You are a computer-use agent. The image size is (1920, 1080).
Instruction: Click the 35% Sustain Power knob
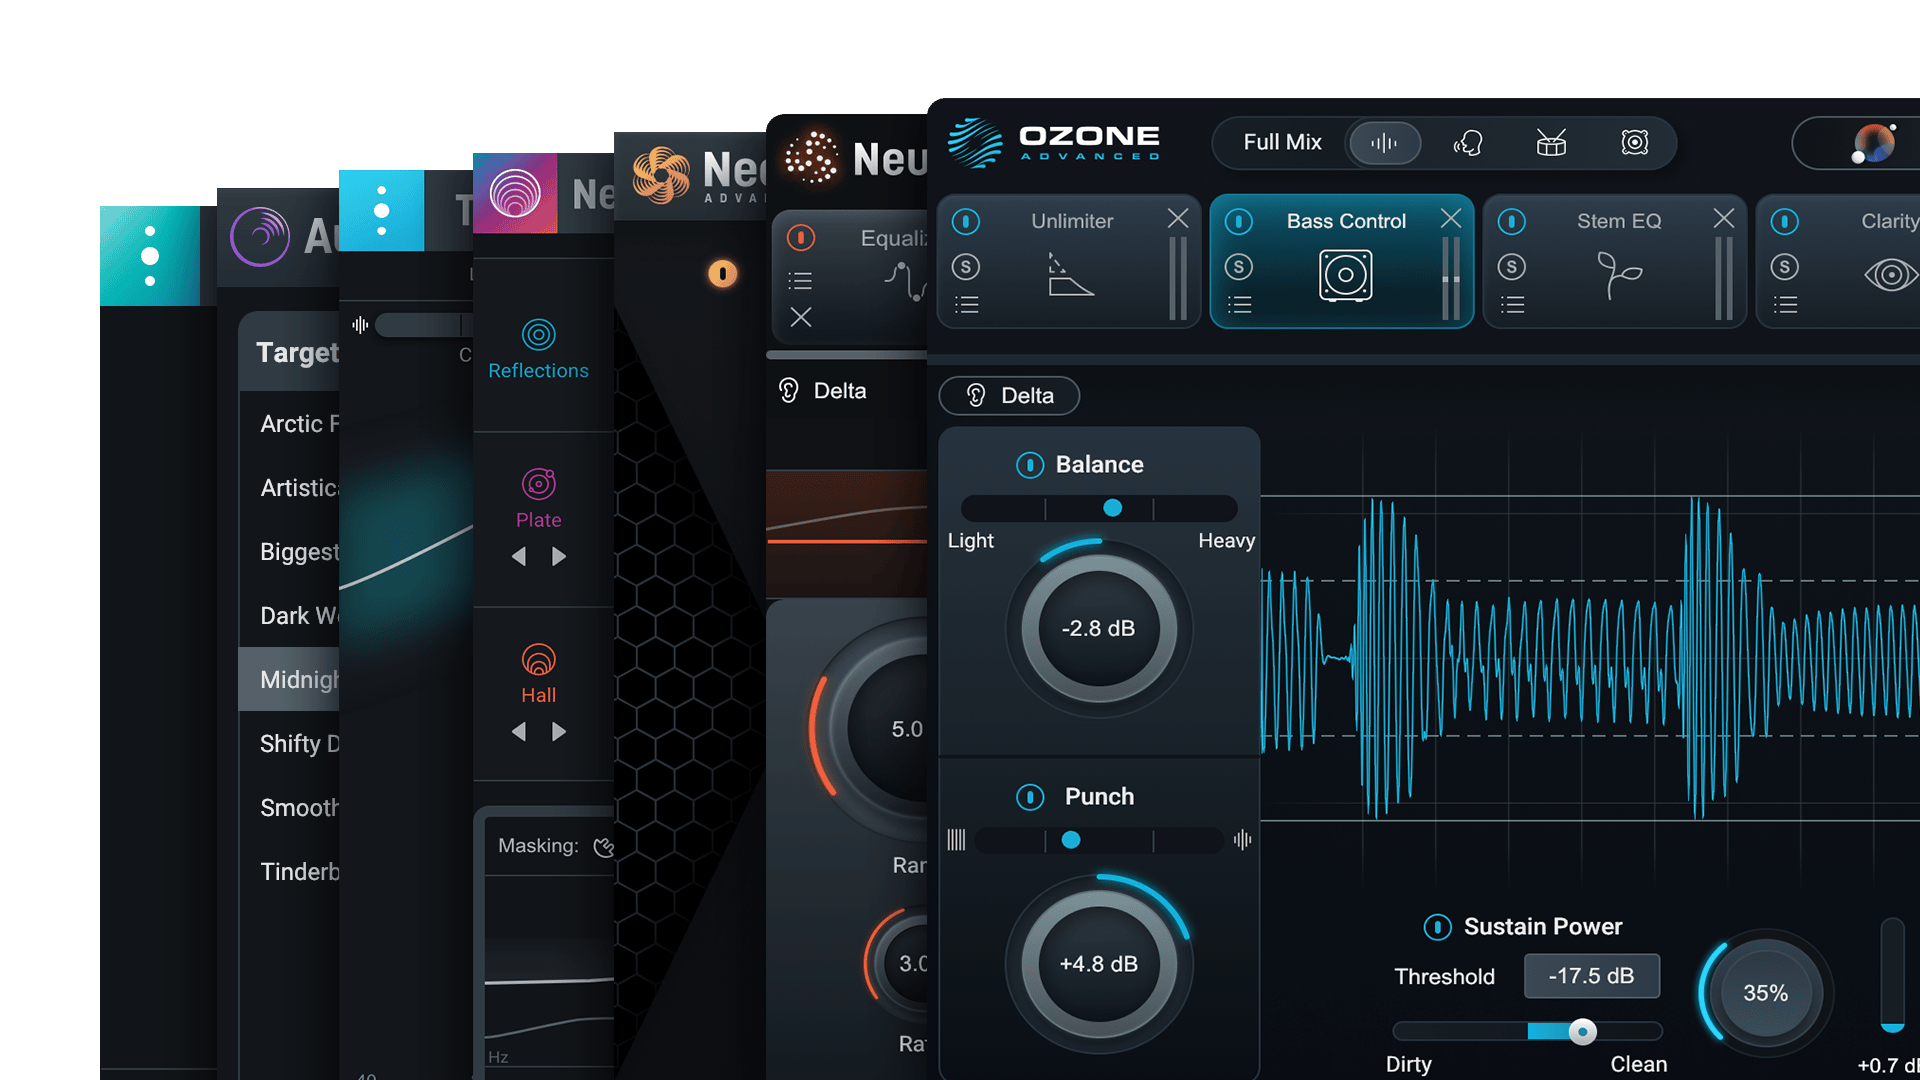tap(1765, 993)
